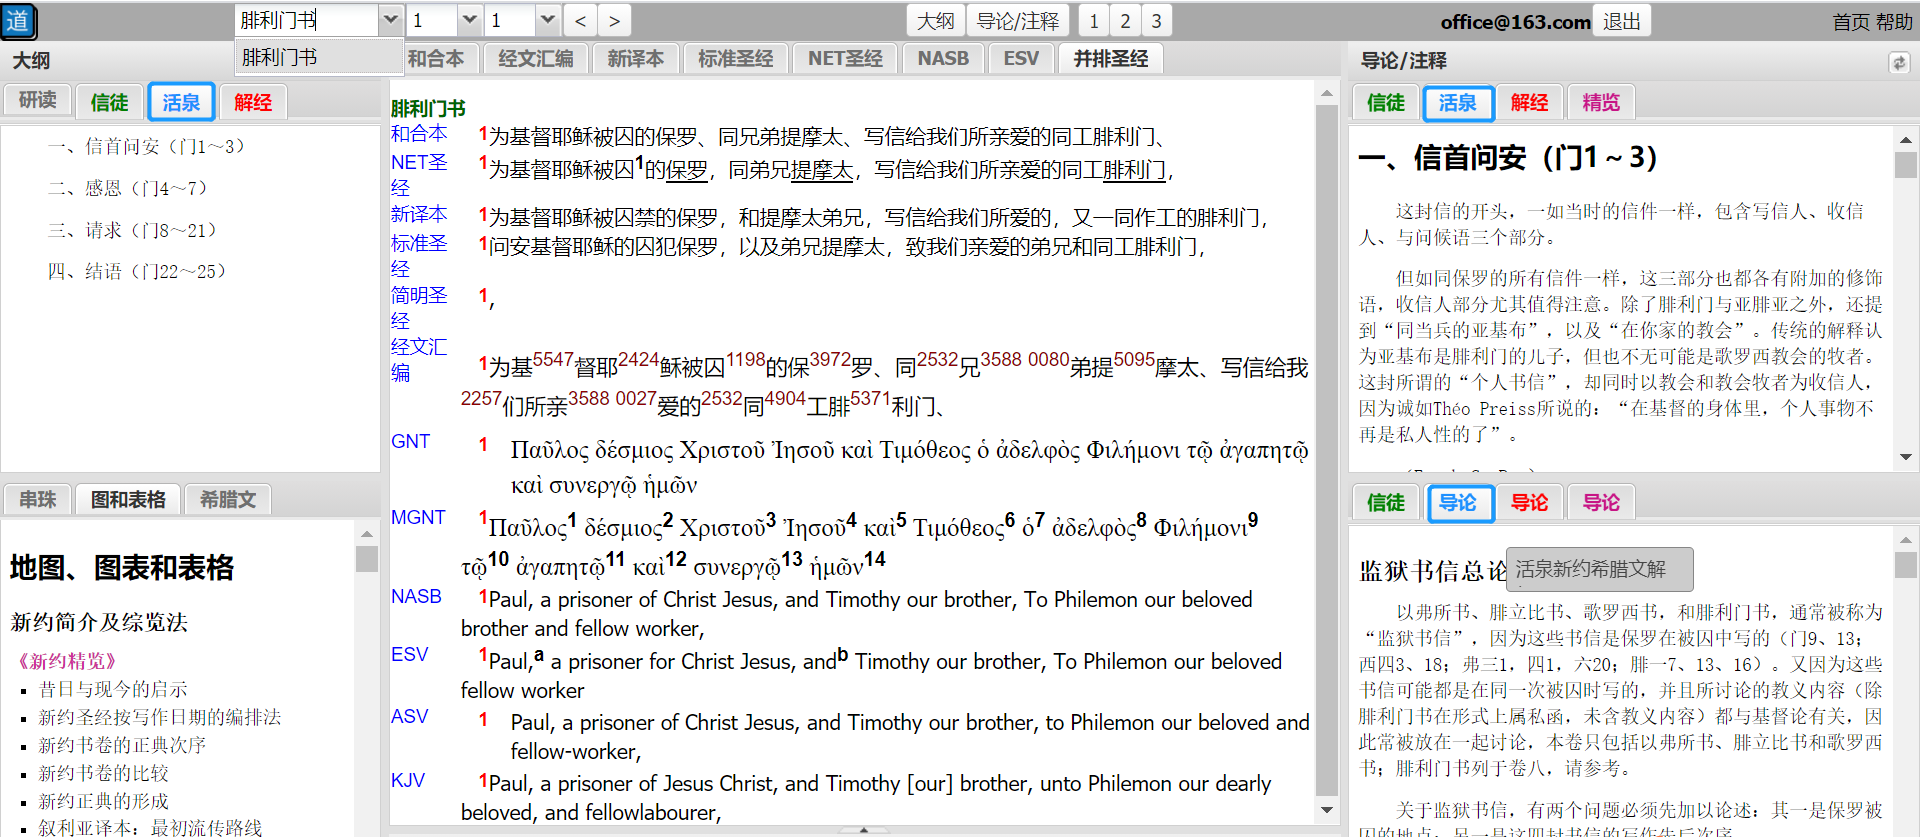This screenshot has height=837, width=1920.
Task: Open the verse number dropdown
Action: click(546, 20)
